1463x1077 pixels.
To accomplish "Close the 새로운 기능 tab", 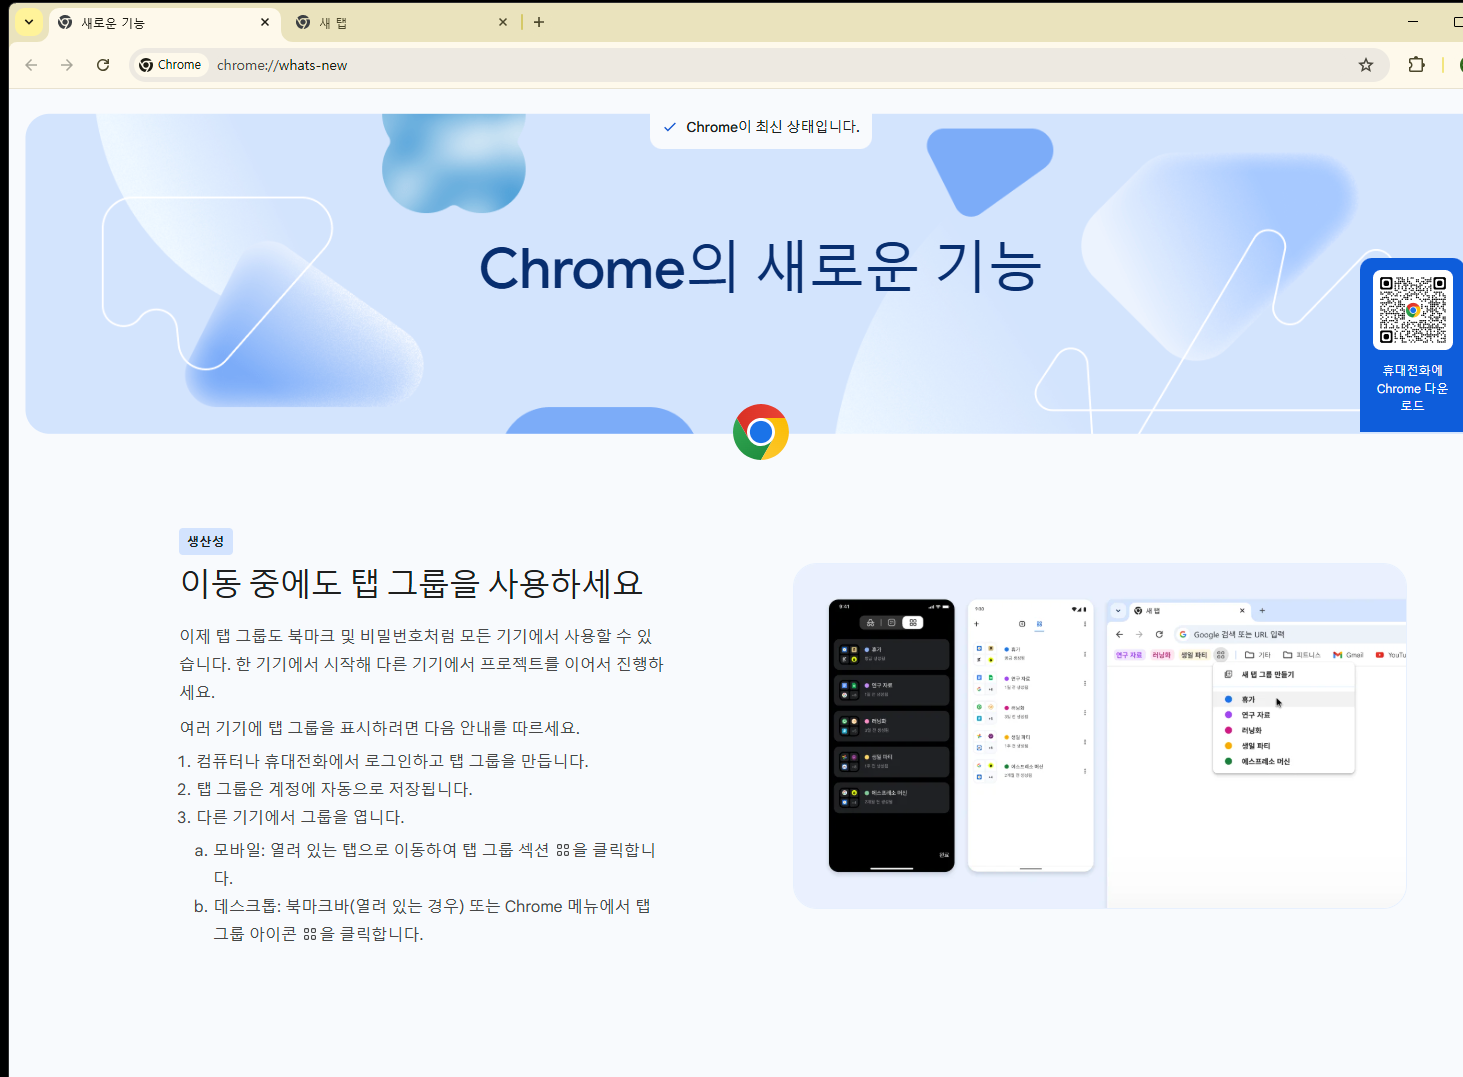I will (x=264, y=22).
